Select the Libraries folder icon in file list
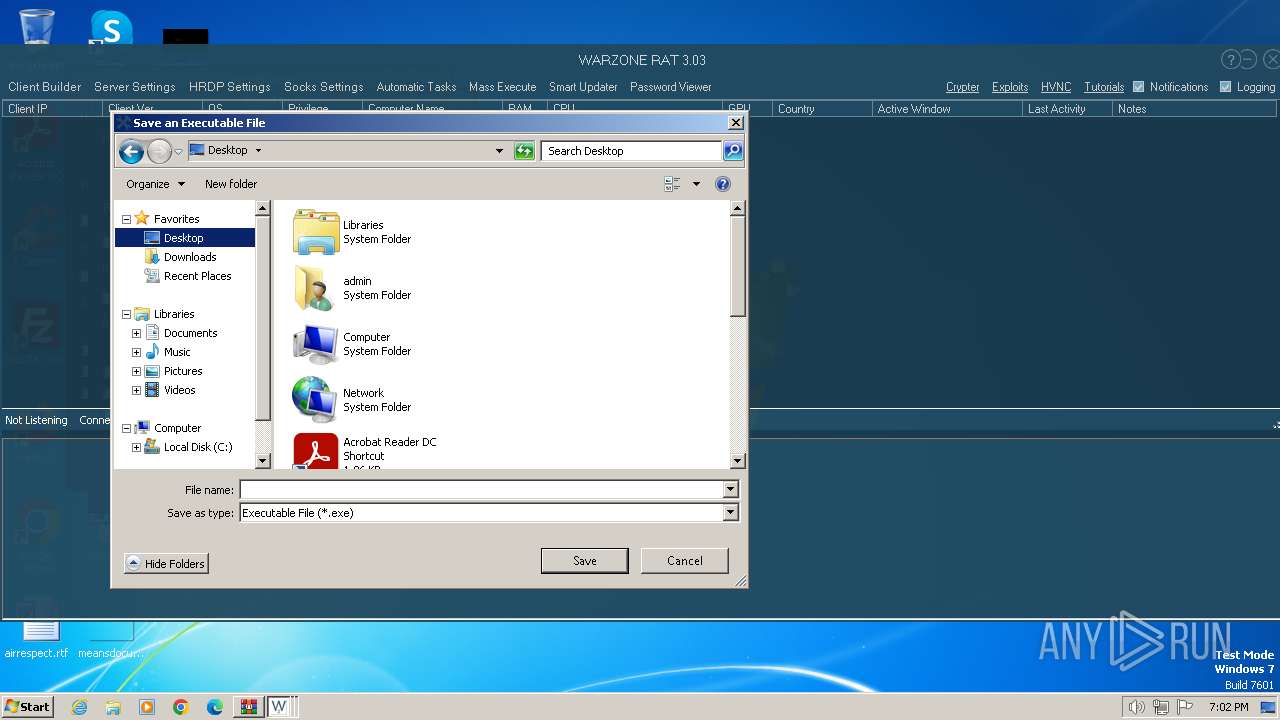Viewport: 1280px width, 720px height. 316,232
